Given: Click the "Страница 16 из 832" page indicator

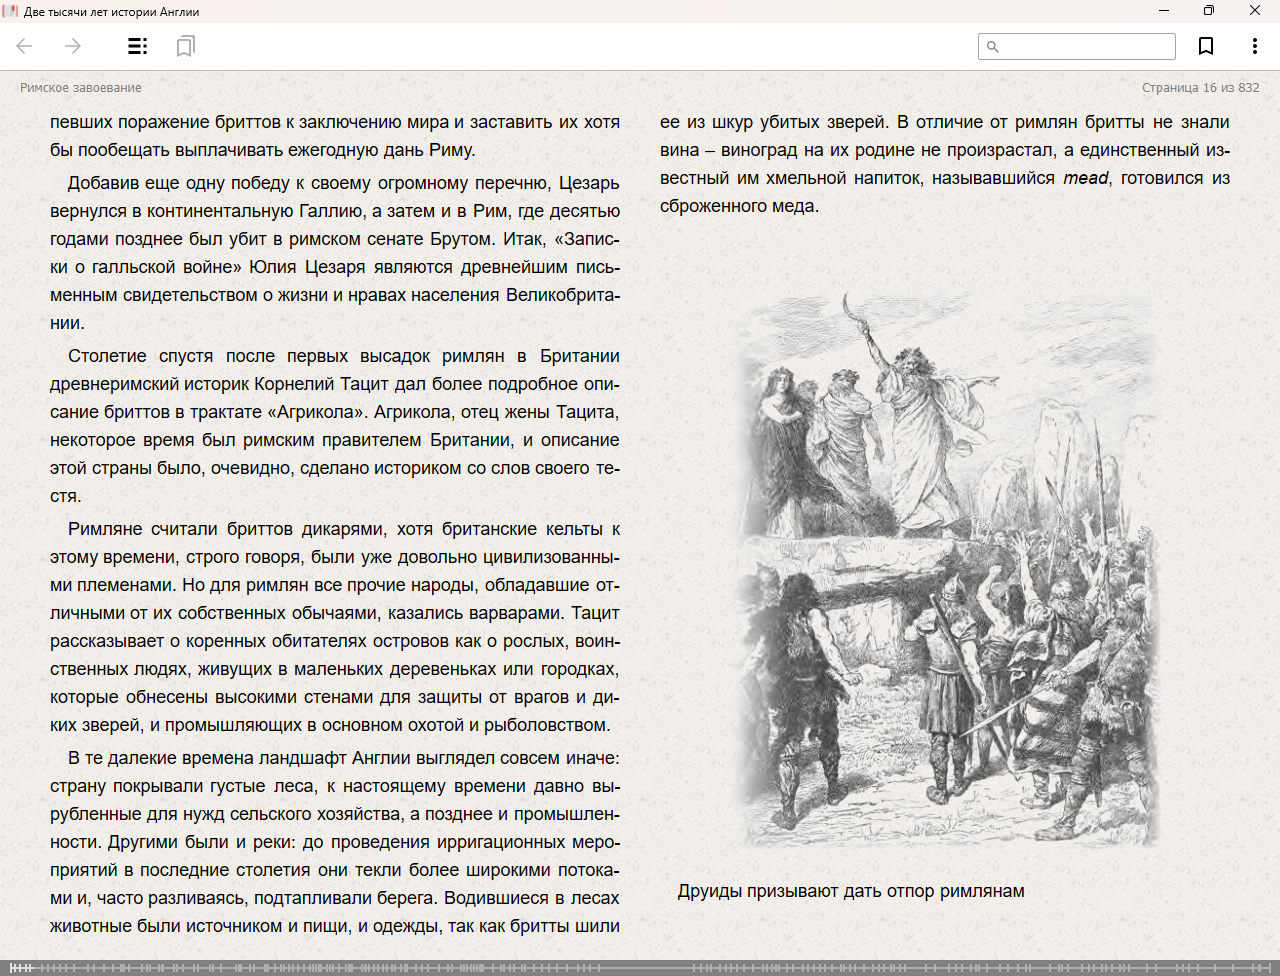Looking at the screenshot, I should (1200, 88).
